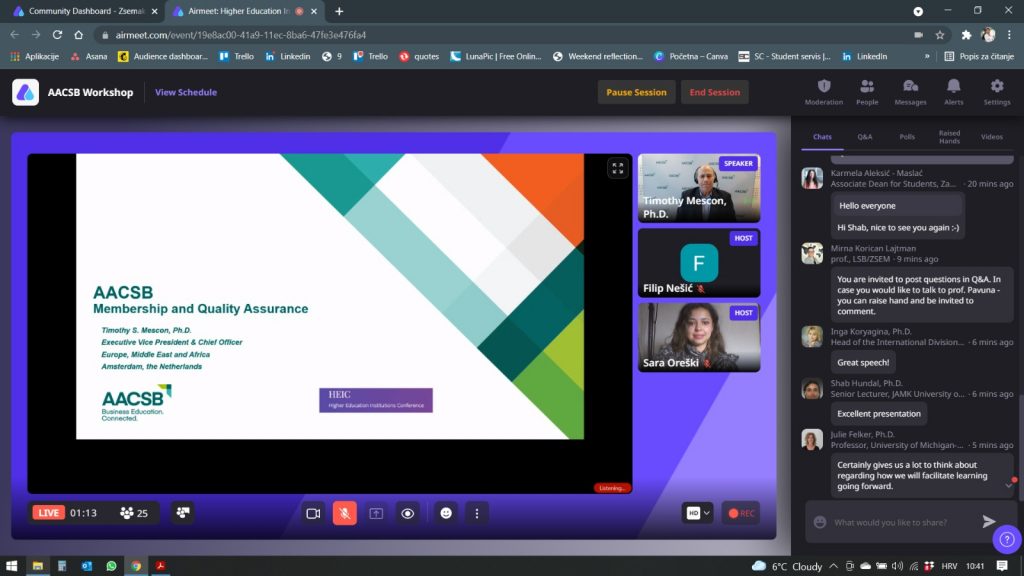Open the help question mark button

[x=1007, y=539]
